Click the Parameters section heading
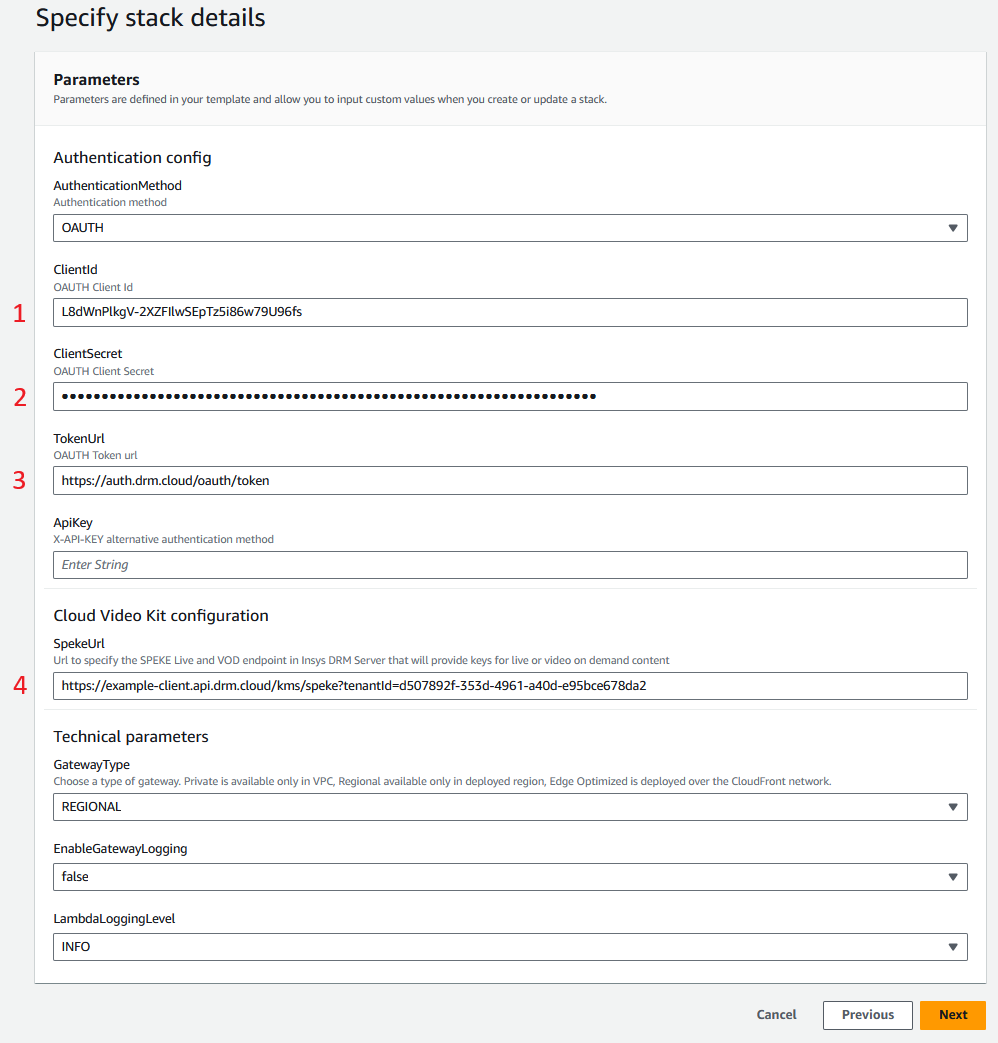 [x=96, y=80]
